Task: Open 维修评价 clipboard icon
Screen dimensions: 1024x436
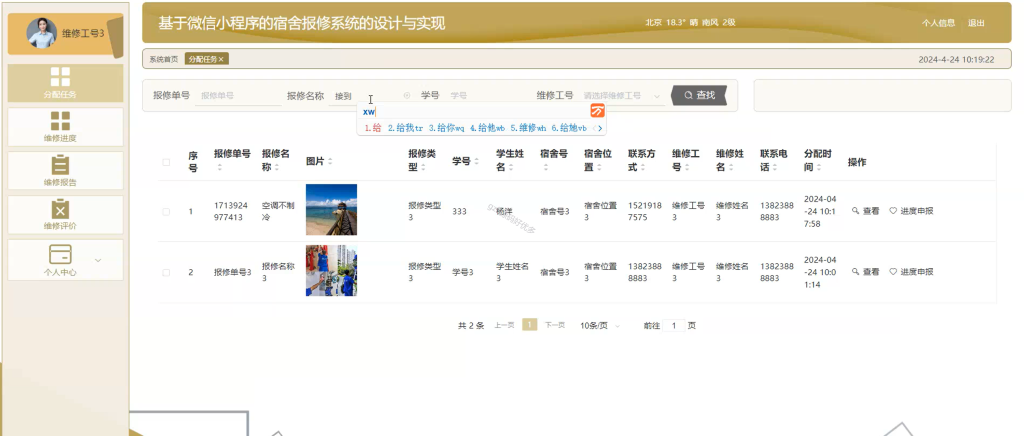Action: pos(60,208)
